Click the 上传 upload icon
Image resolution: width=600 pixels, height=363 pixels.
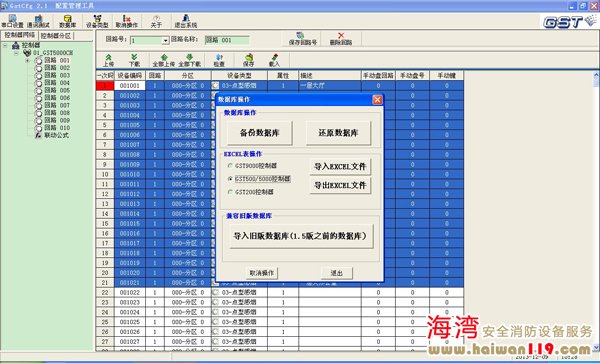[x=109, y=60]
